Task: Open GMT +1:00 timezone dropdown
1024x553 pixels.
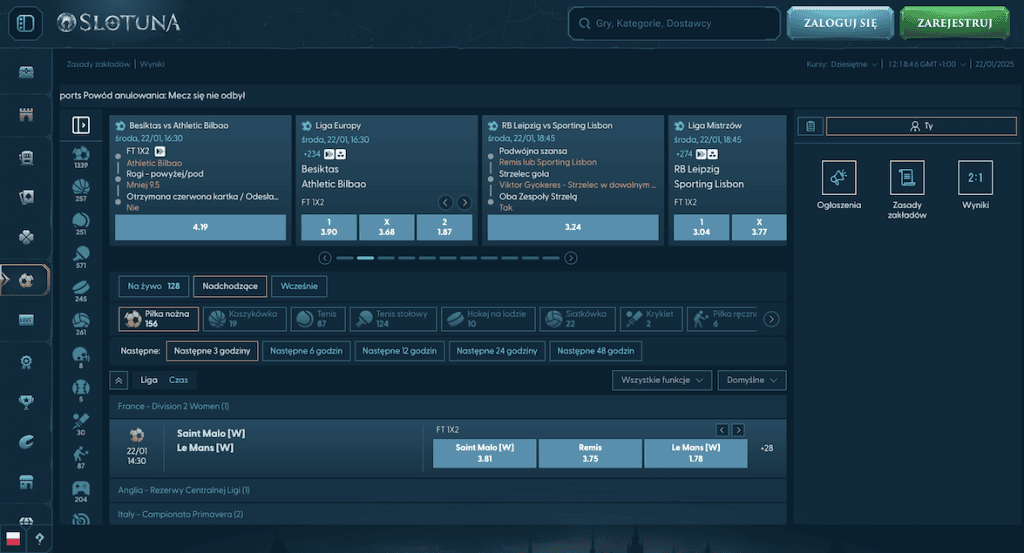Action: pos(927,64)
